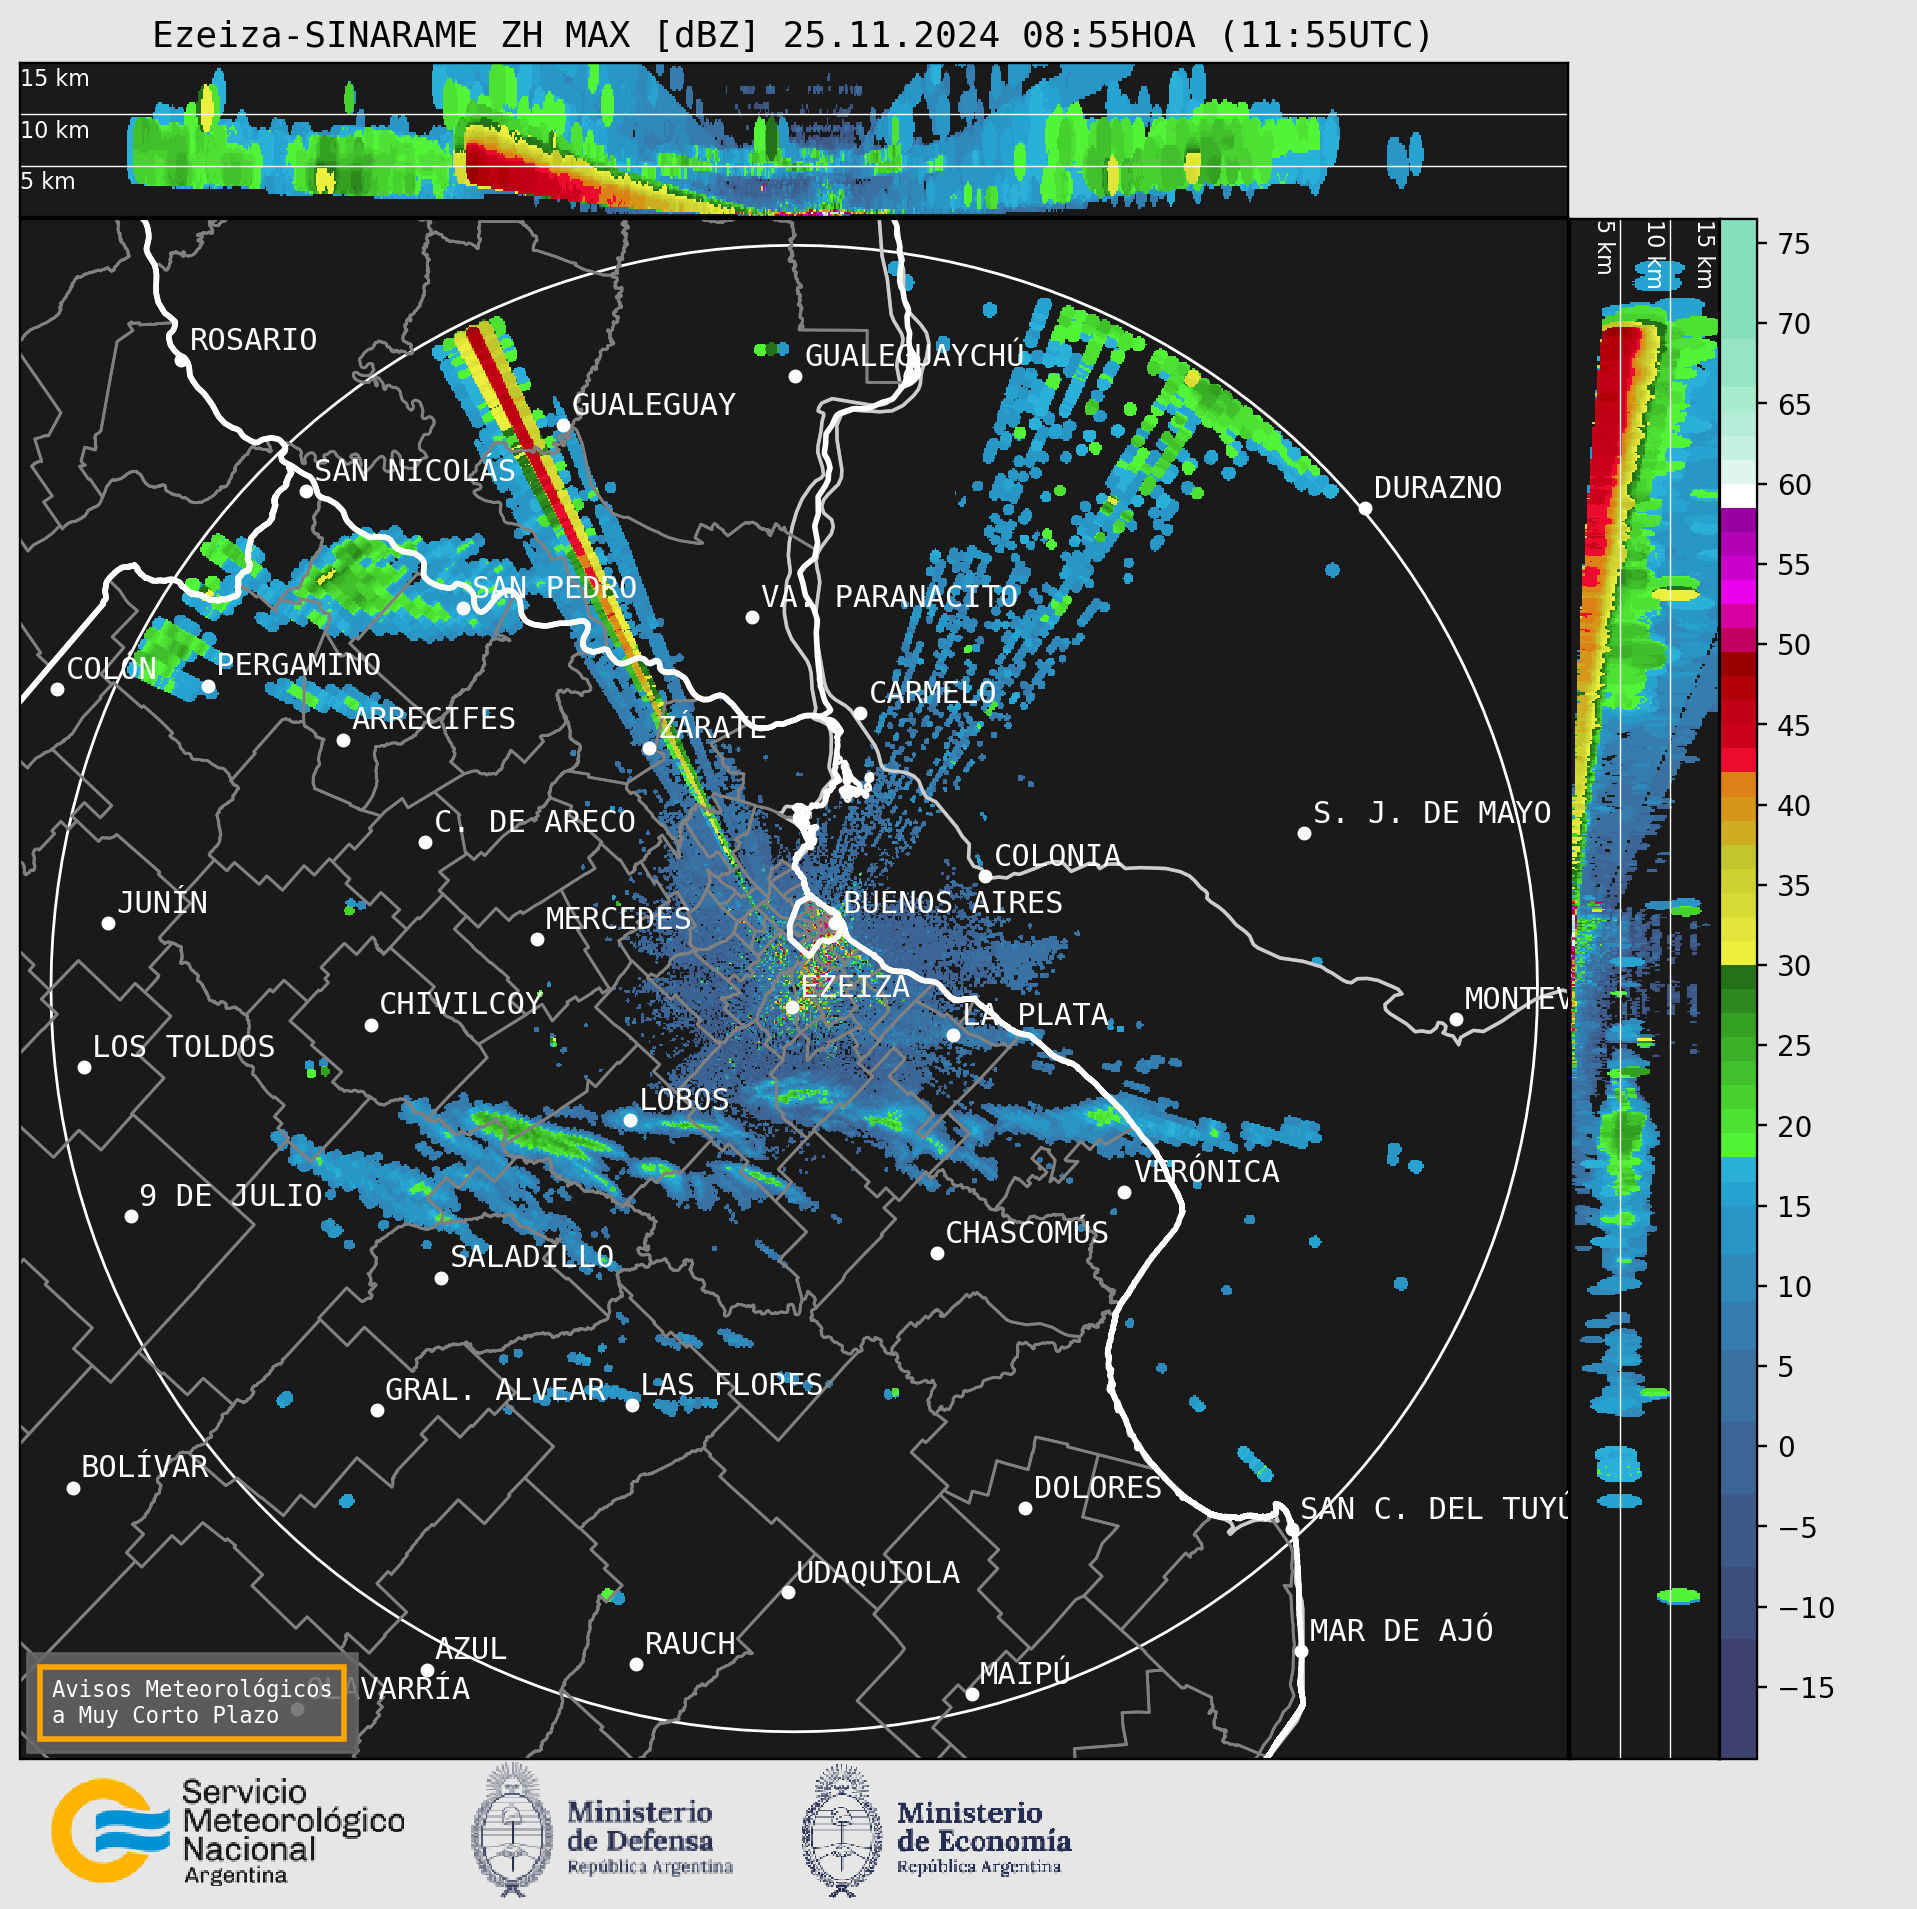Select the GUALEGUAY city marker dot
Screen dimensions: 1917x1909
pyautogui.click(x=563, y=425)
